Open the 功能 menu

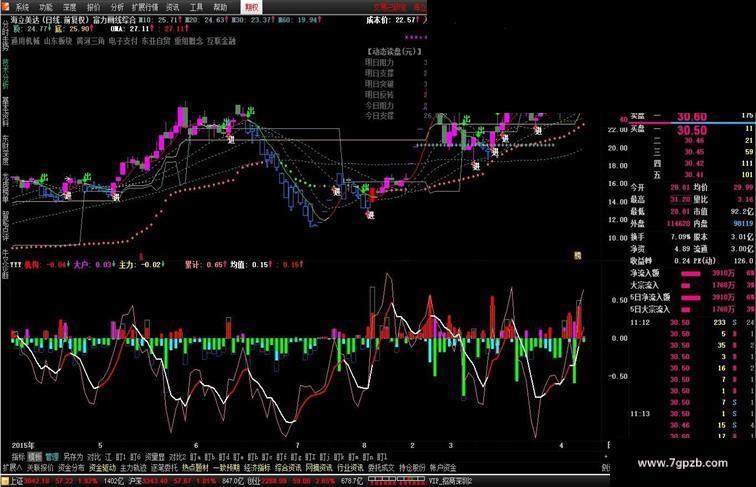[x=46, y=7]
